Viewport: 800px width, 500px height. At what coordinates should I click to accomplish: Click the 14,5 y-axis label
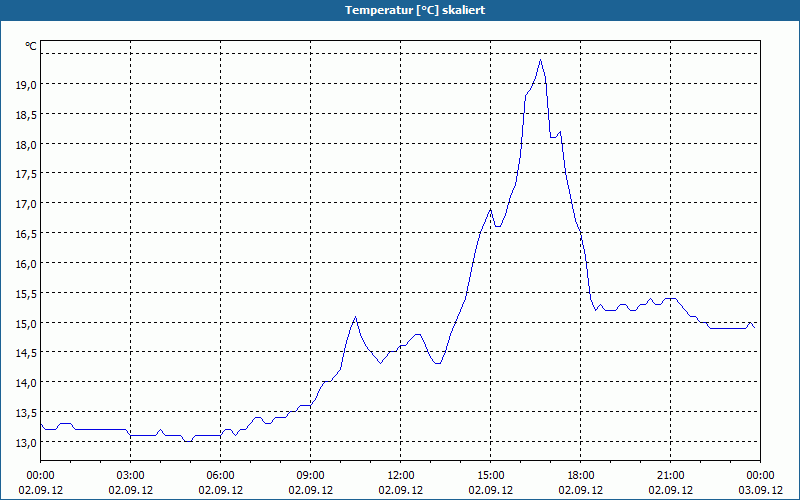tap(27, 353)
